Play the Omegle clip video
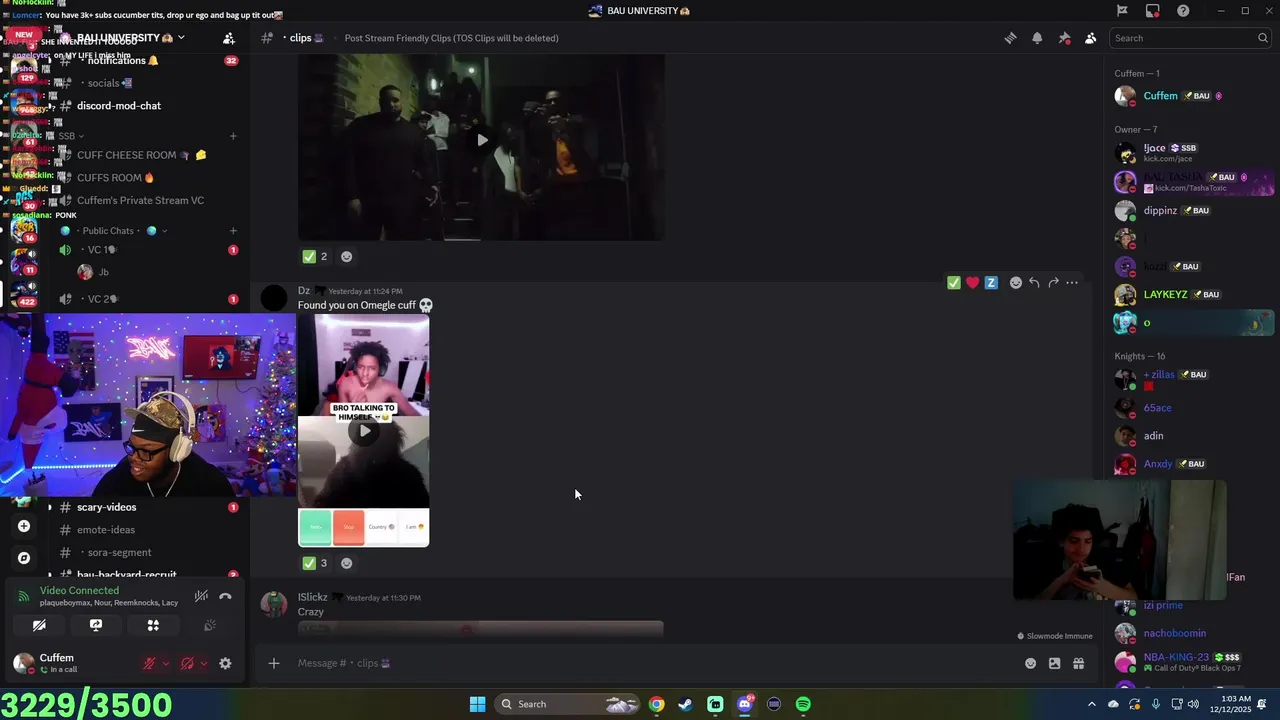This screenshot has width=1280, height=720. coord(364,431)
